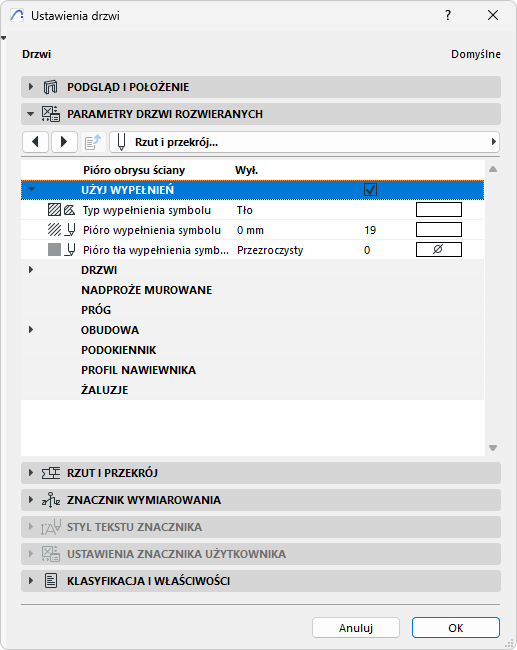Click gray square icon of Pióro tła

(x=54, y=250)
